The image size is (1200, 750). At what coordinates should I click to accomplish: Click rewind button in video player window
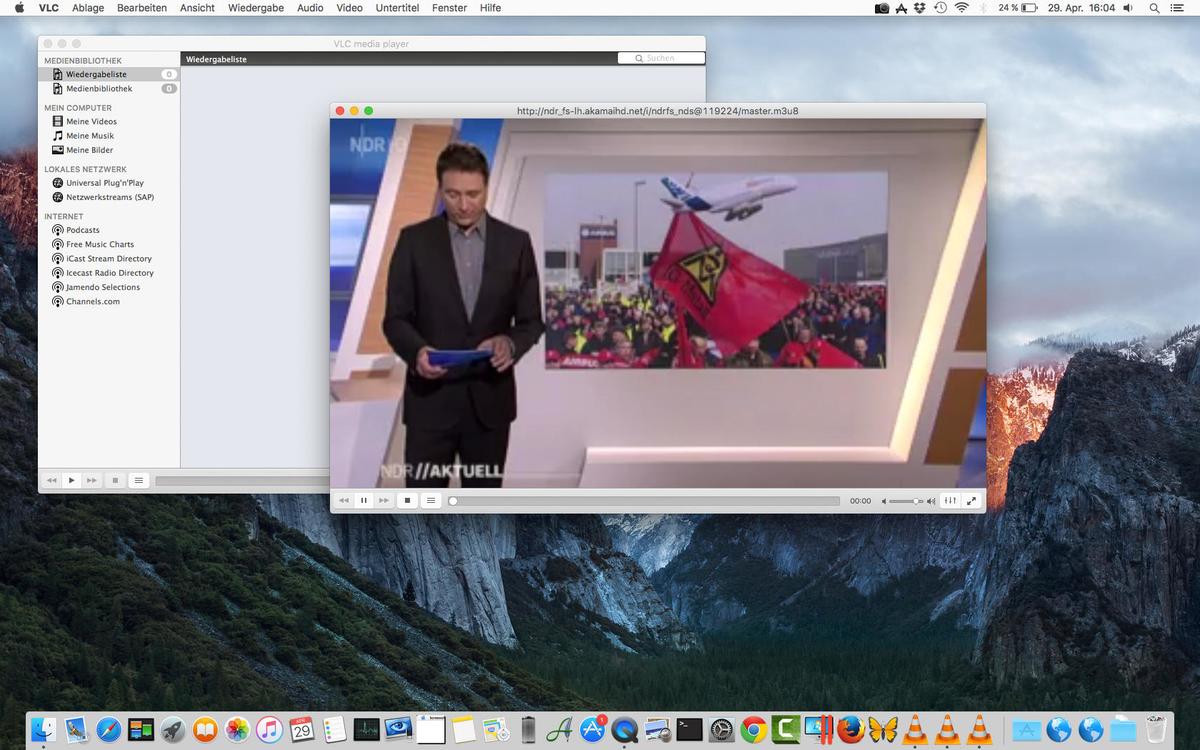[344, 501]
